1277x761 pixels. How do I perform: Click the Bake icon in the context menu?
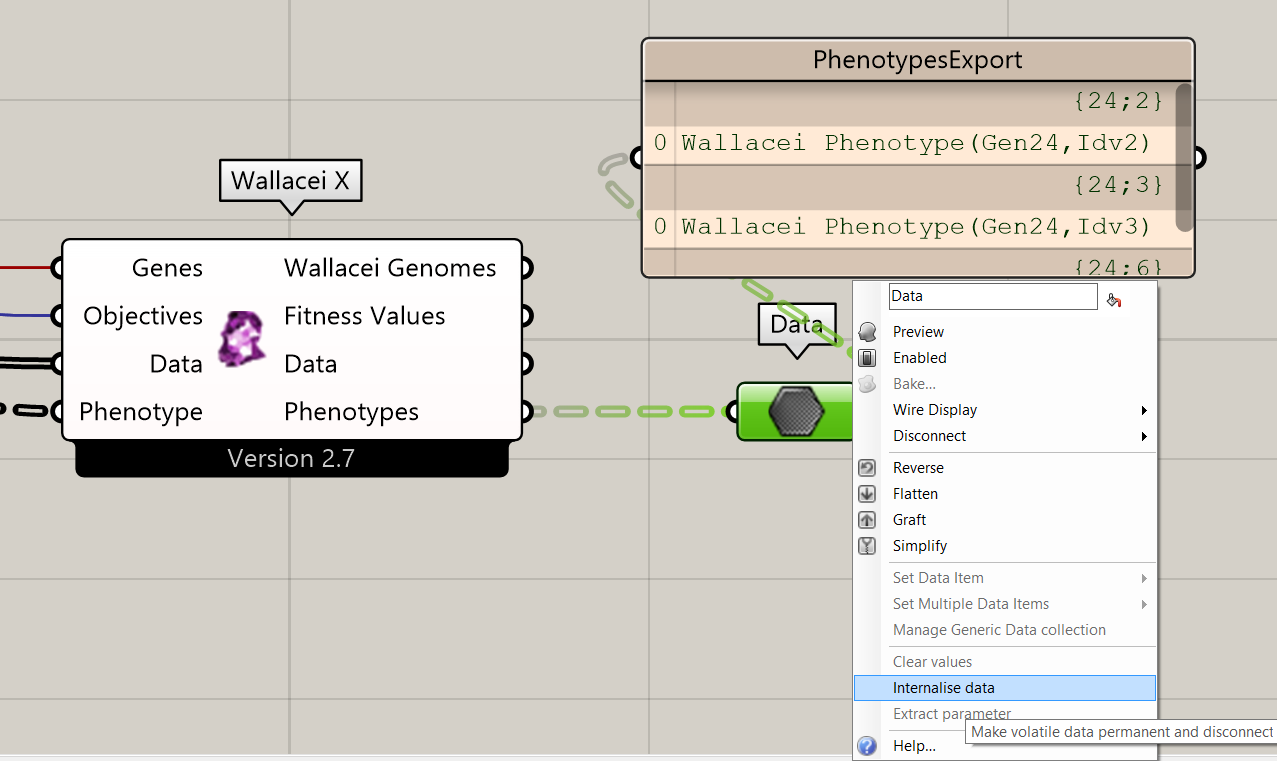(867, 383)
